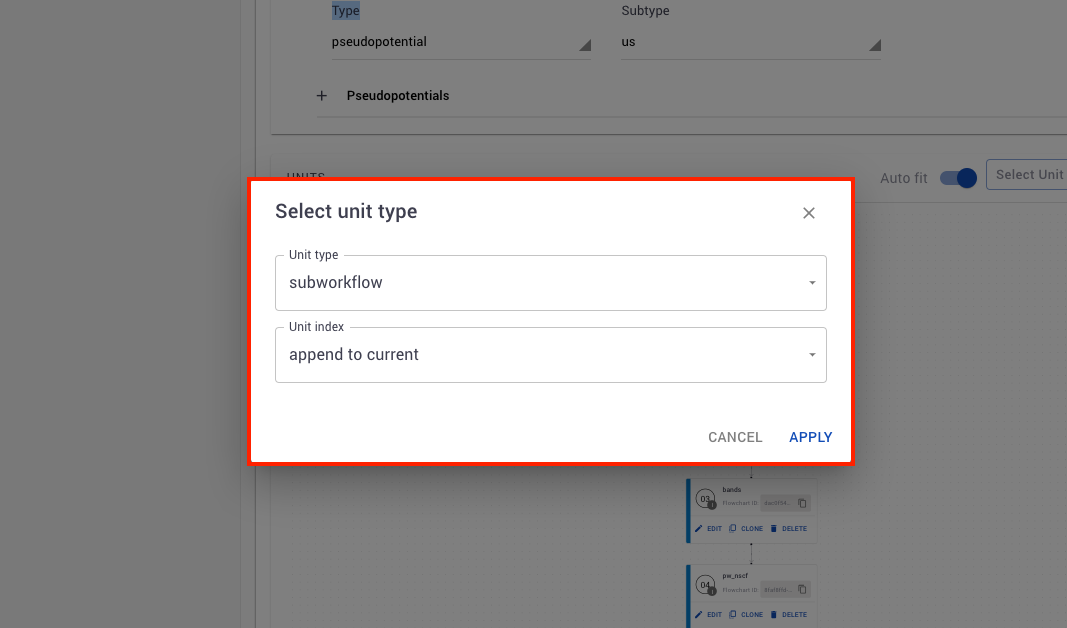1067x628 pixels.
Task: Expand the Pseudopotentials section
Action: [x=397, y=95]
